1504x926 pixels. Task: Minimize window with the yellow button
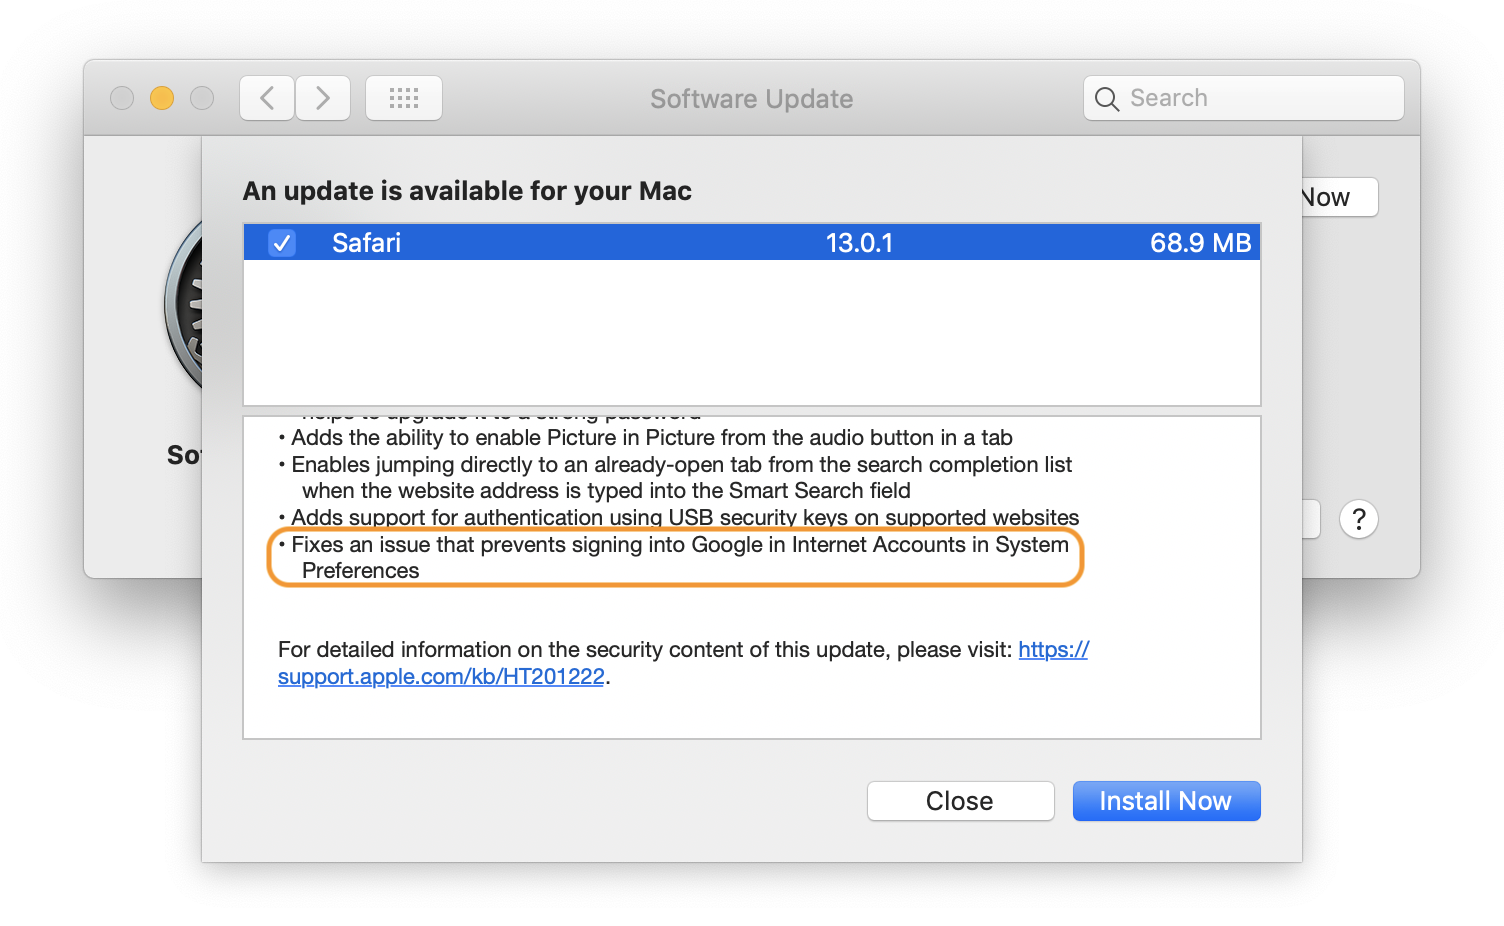coord(162,98)
